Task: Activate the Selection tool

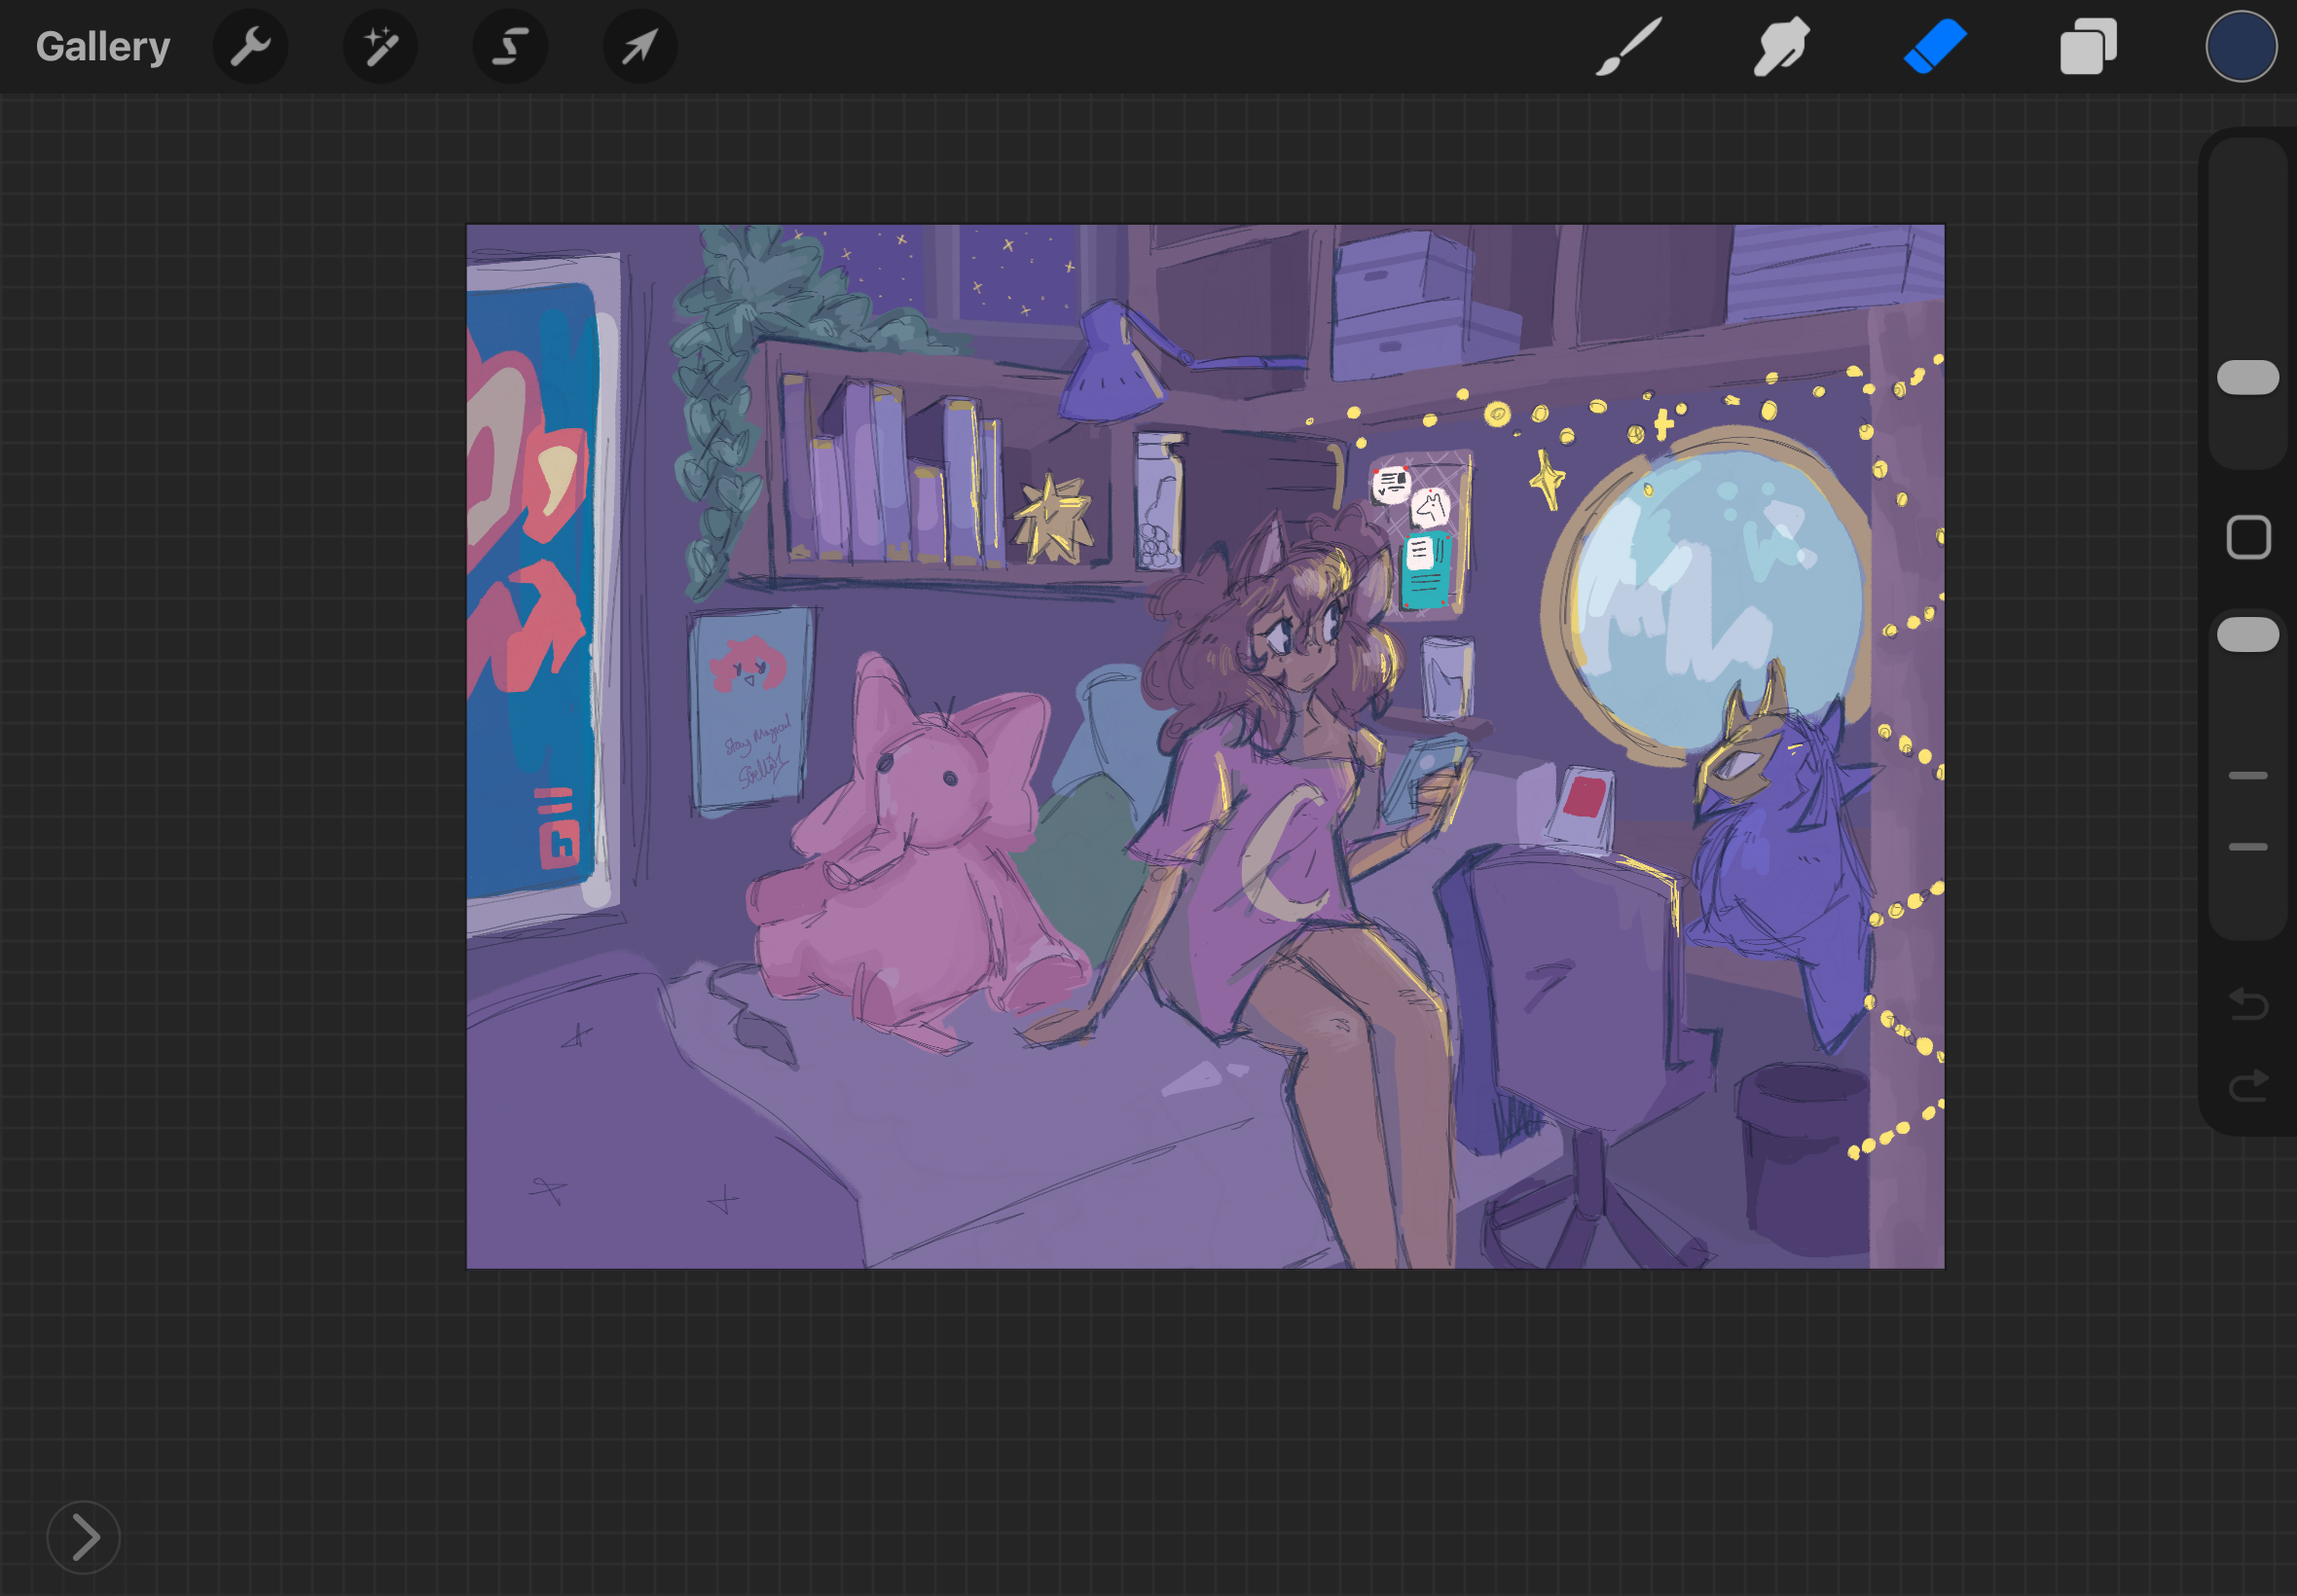Action: tap(510, 47)
